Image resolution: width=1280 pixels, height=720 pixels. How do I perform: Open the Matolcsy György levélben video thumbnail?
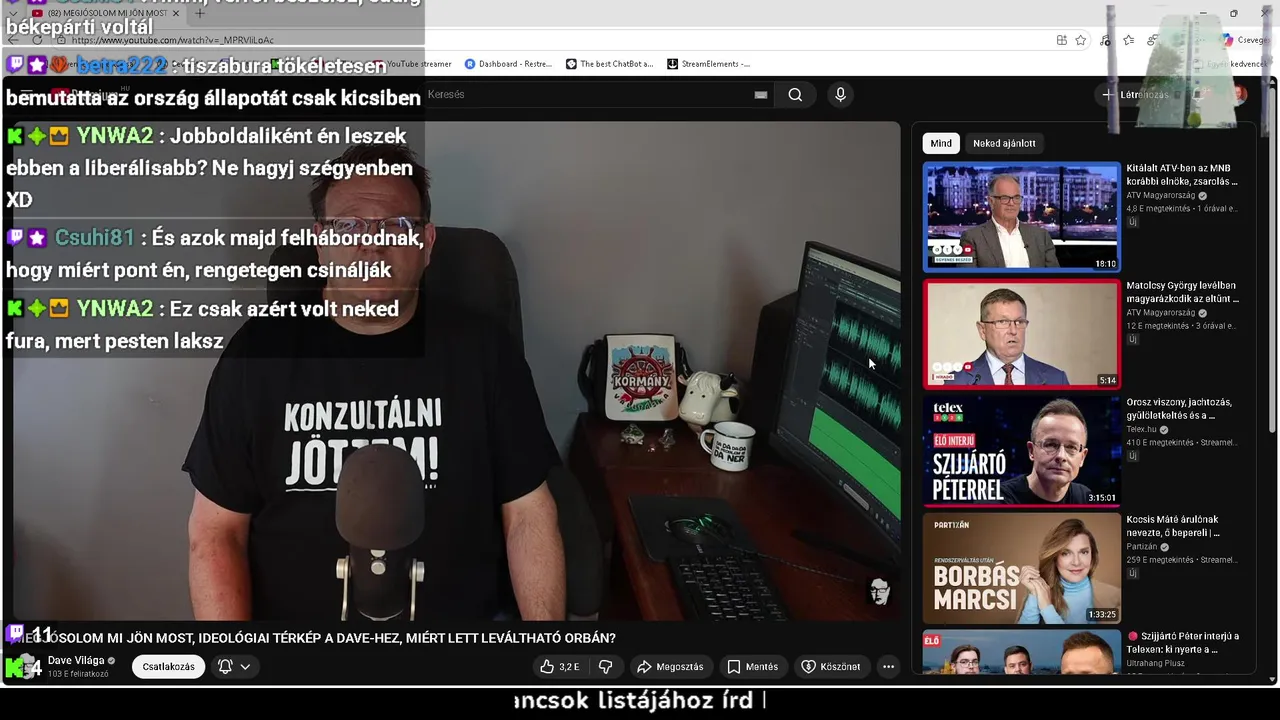(x=1021, y=333)
